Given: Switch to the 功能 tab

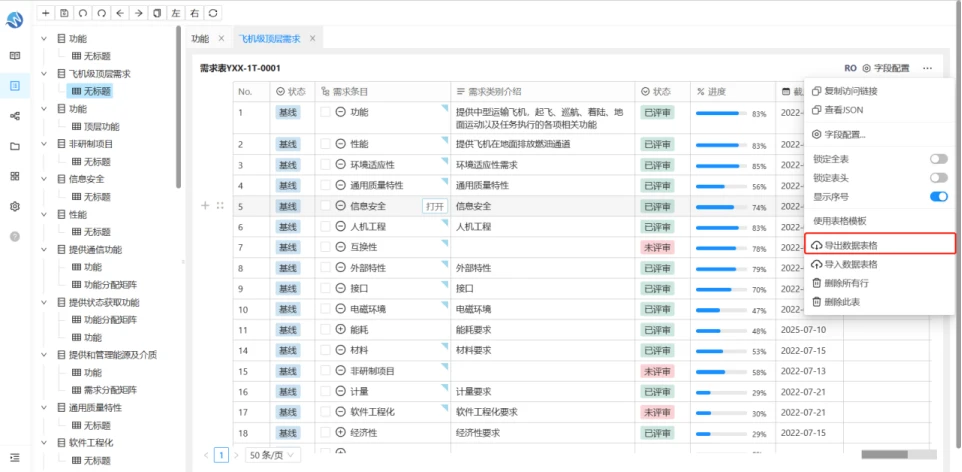Looking at the screenshot, I should 200,39.
